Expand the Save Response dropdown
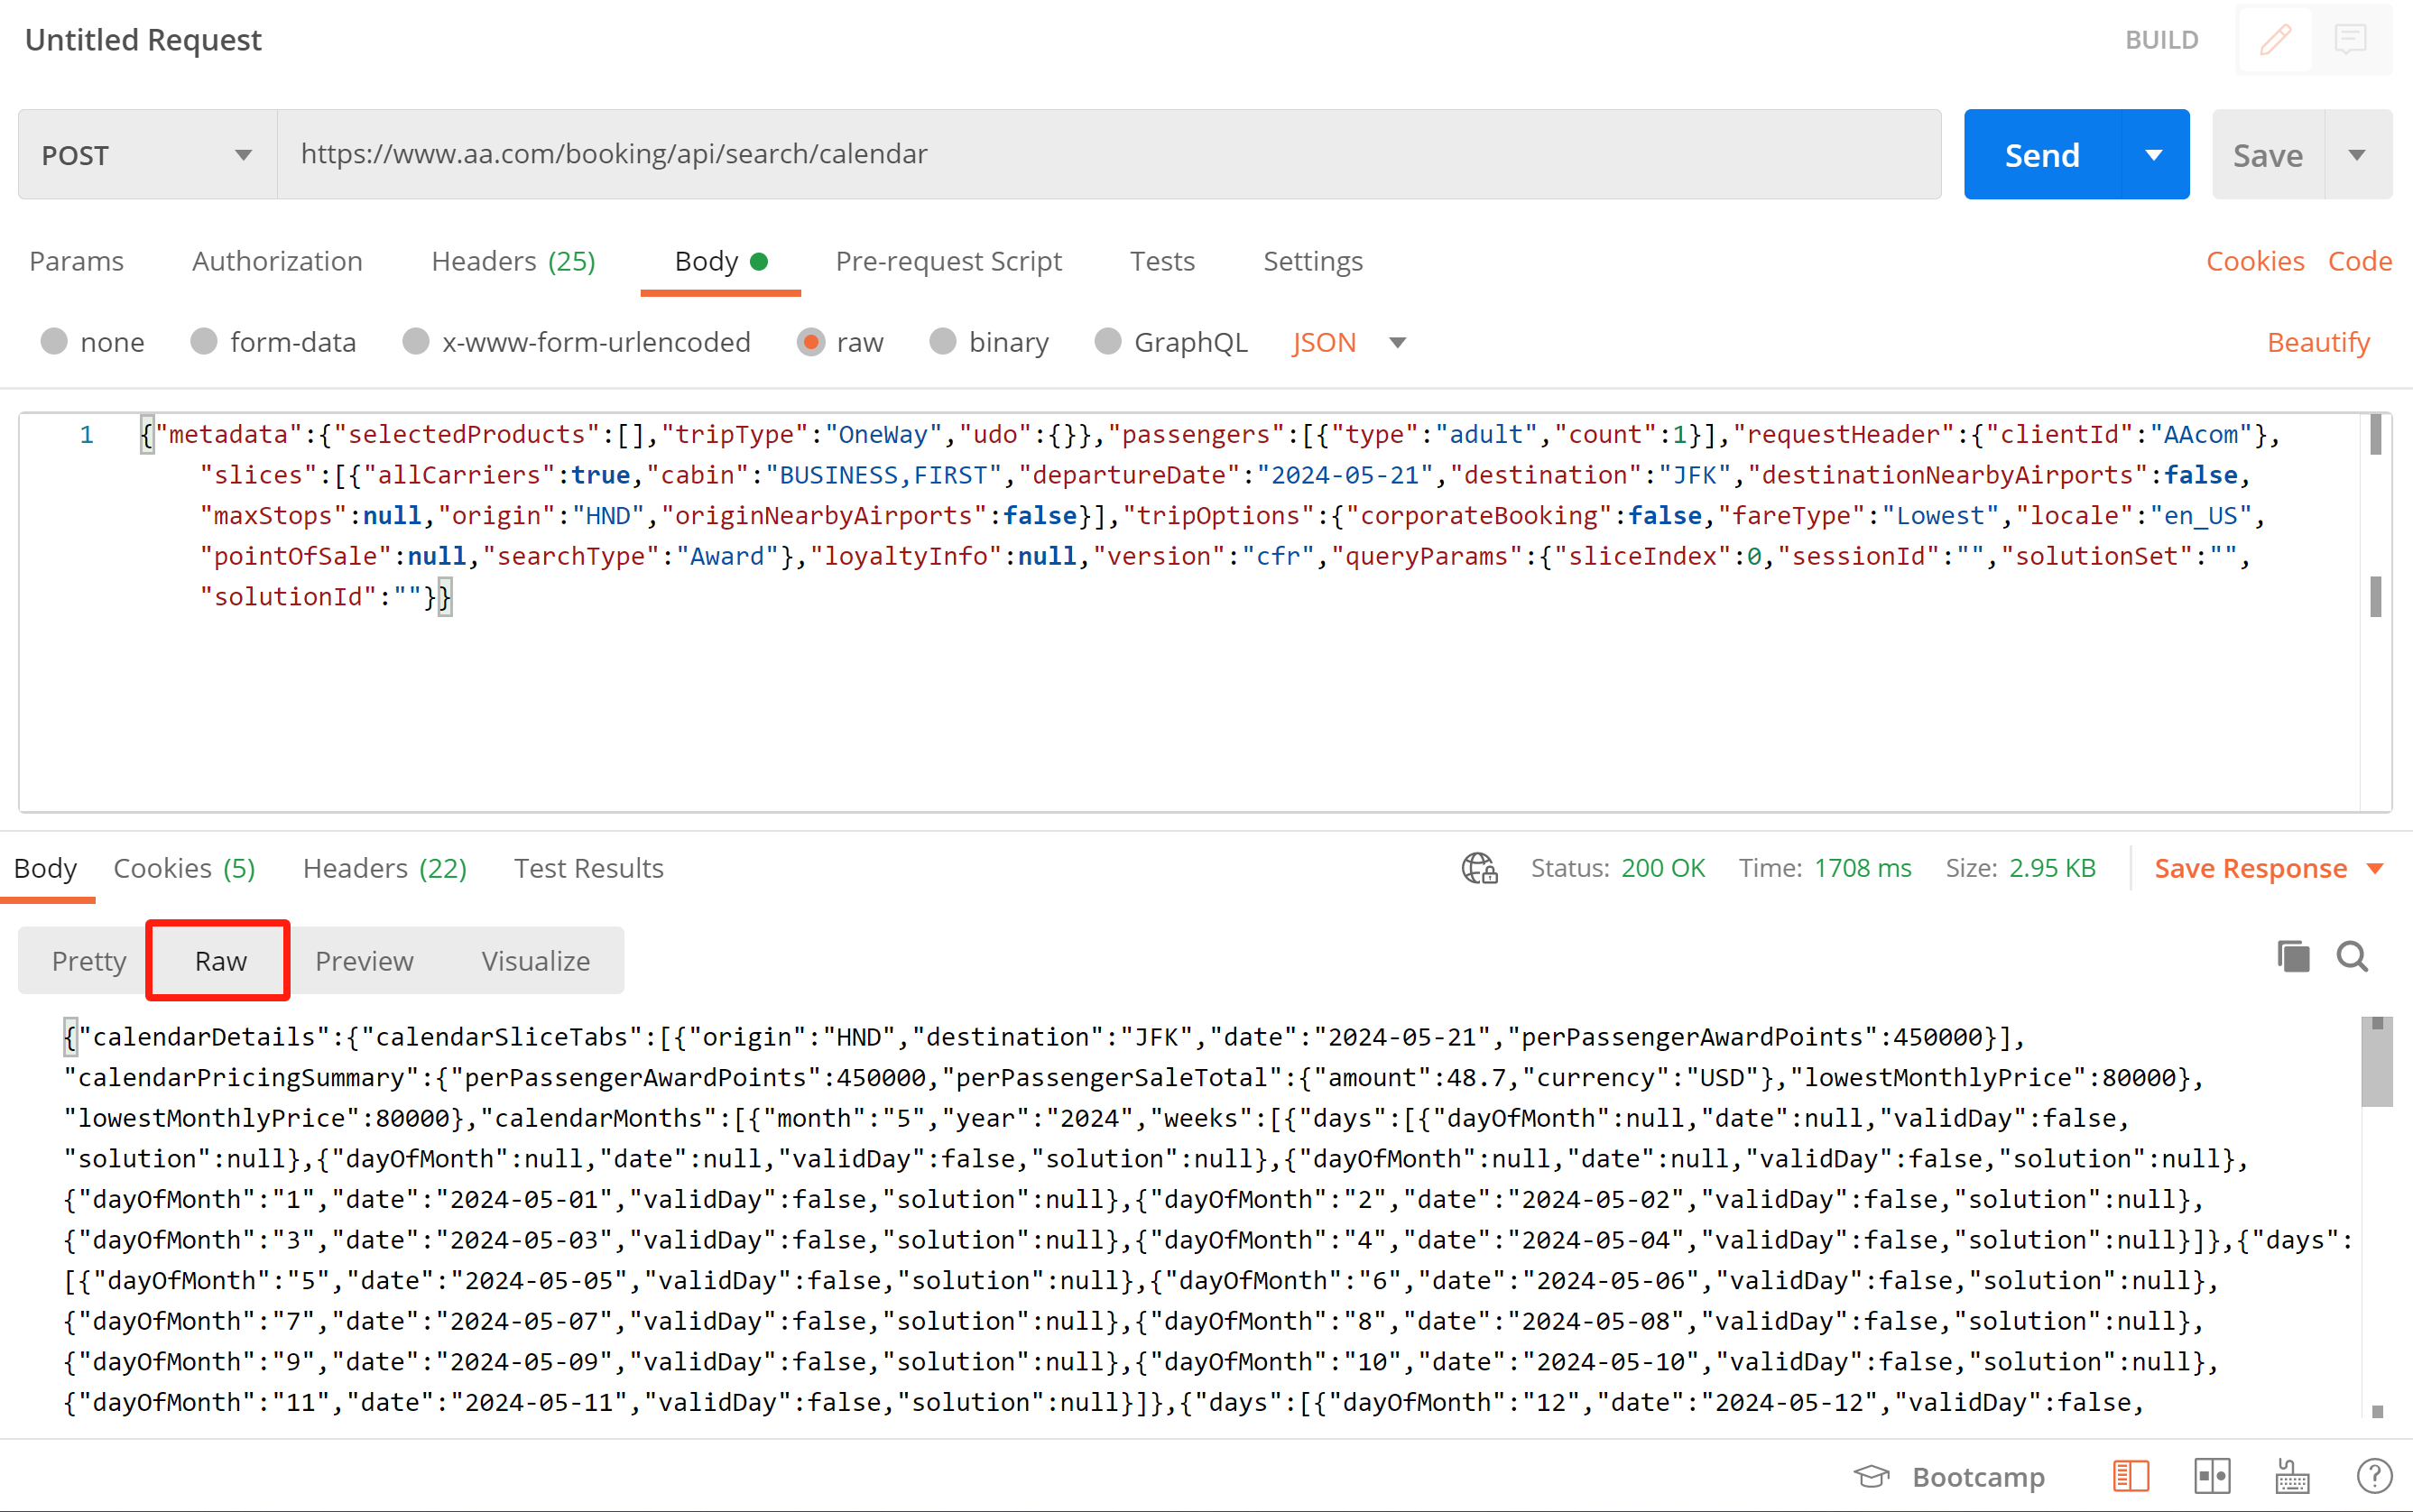Screen dimensions: 2413x1512 pyautogui.click(x=2376, y=868)
